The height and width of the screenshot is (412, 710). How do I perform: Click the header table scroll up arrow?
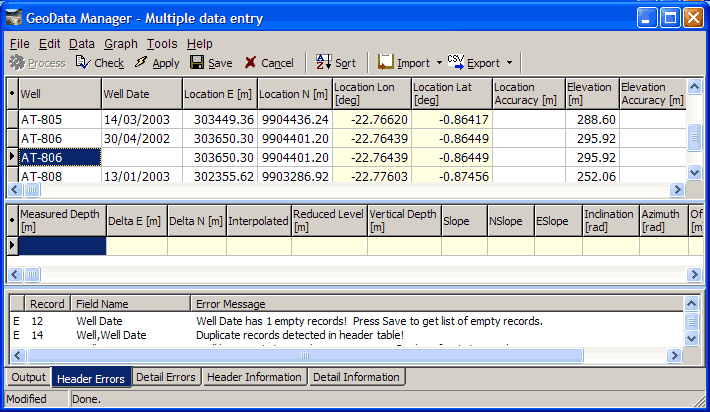click(x=694, y=86)
